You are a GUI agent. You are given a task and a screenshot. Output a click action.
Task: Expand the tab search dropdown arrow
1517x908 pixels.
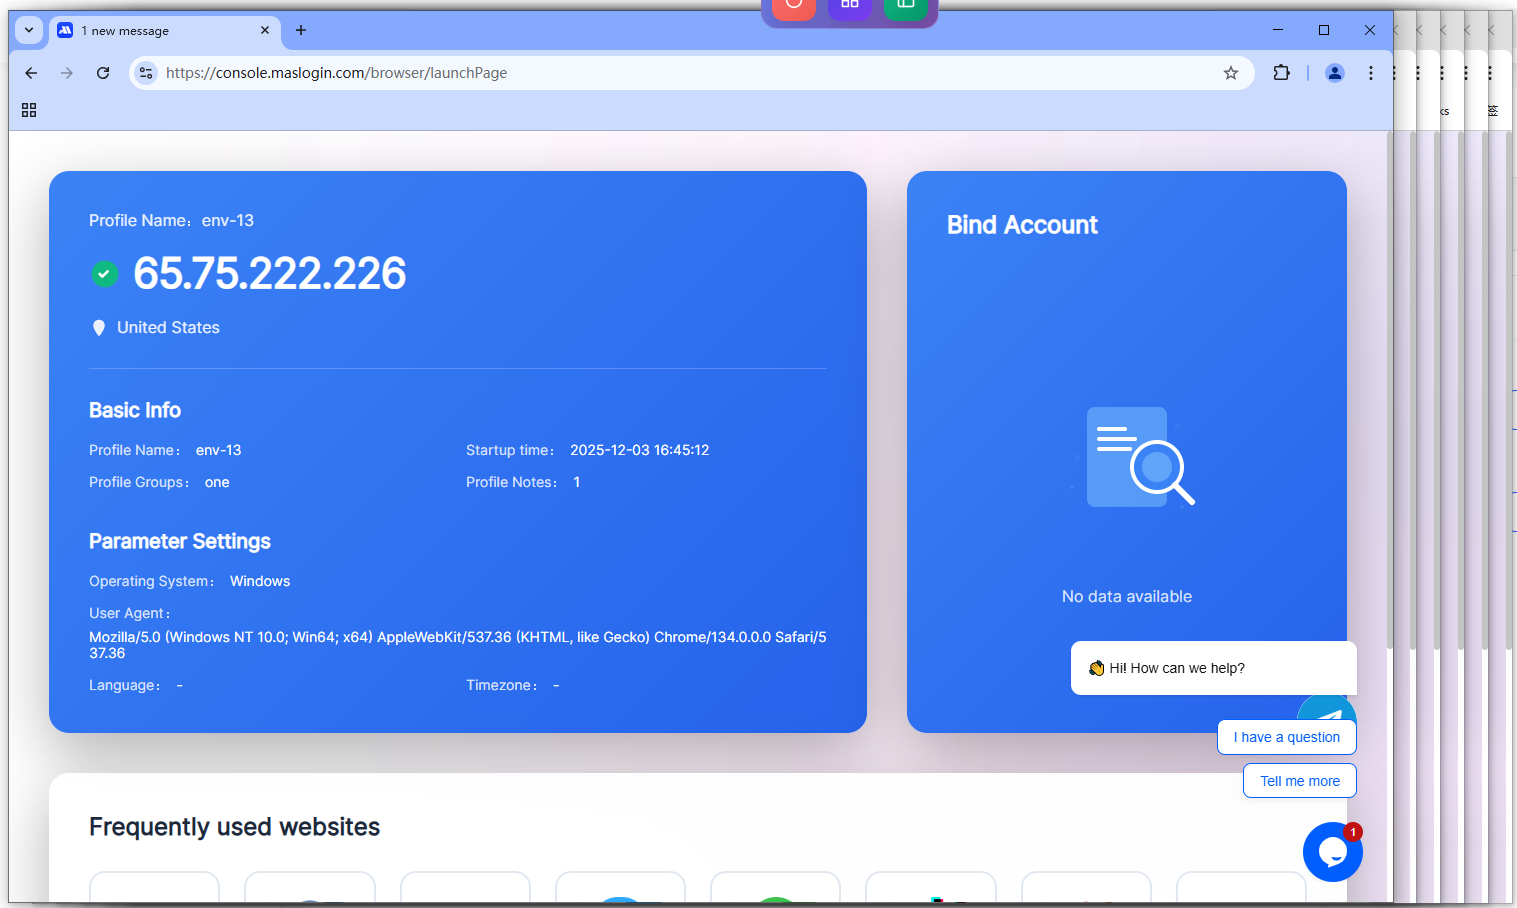pos(29,30)
